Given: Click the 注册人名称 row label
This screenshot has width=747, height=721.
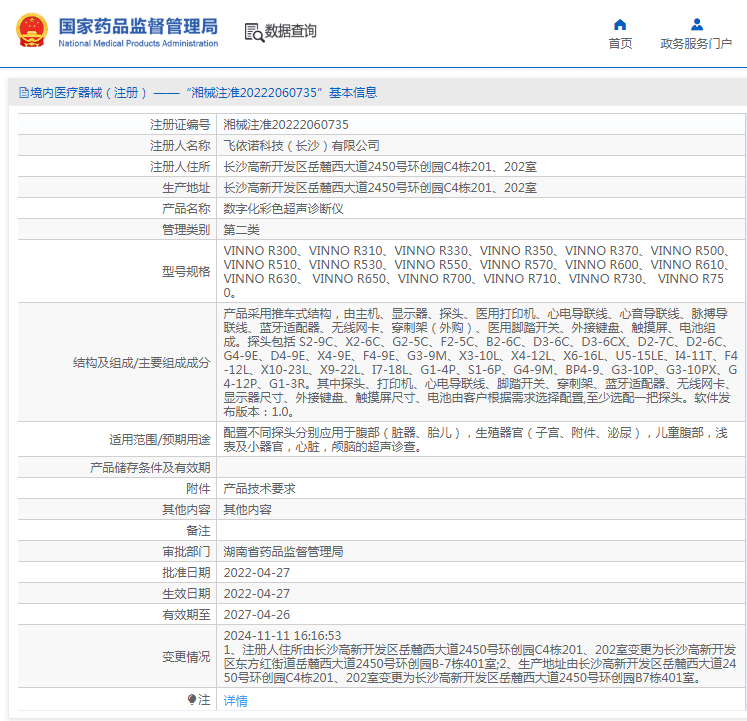Looking at the screenshot, I should pos(180,146).
